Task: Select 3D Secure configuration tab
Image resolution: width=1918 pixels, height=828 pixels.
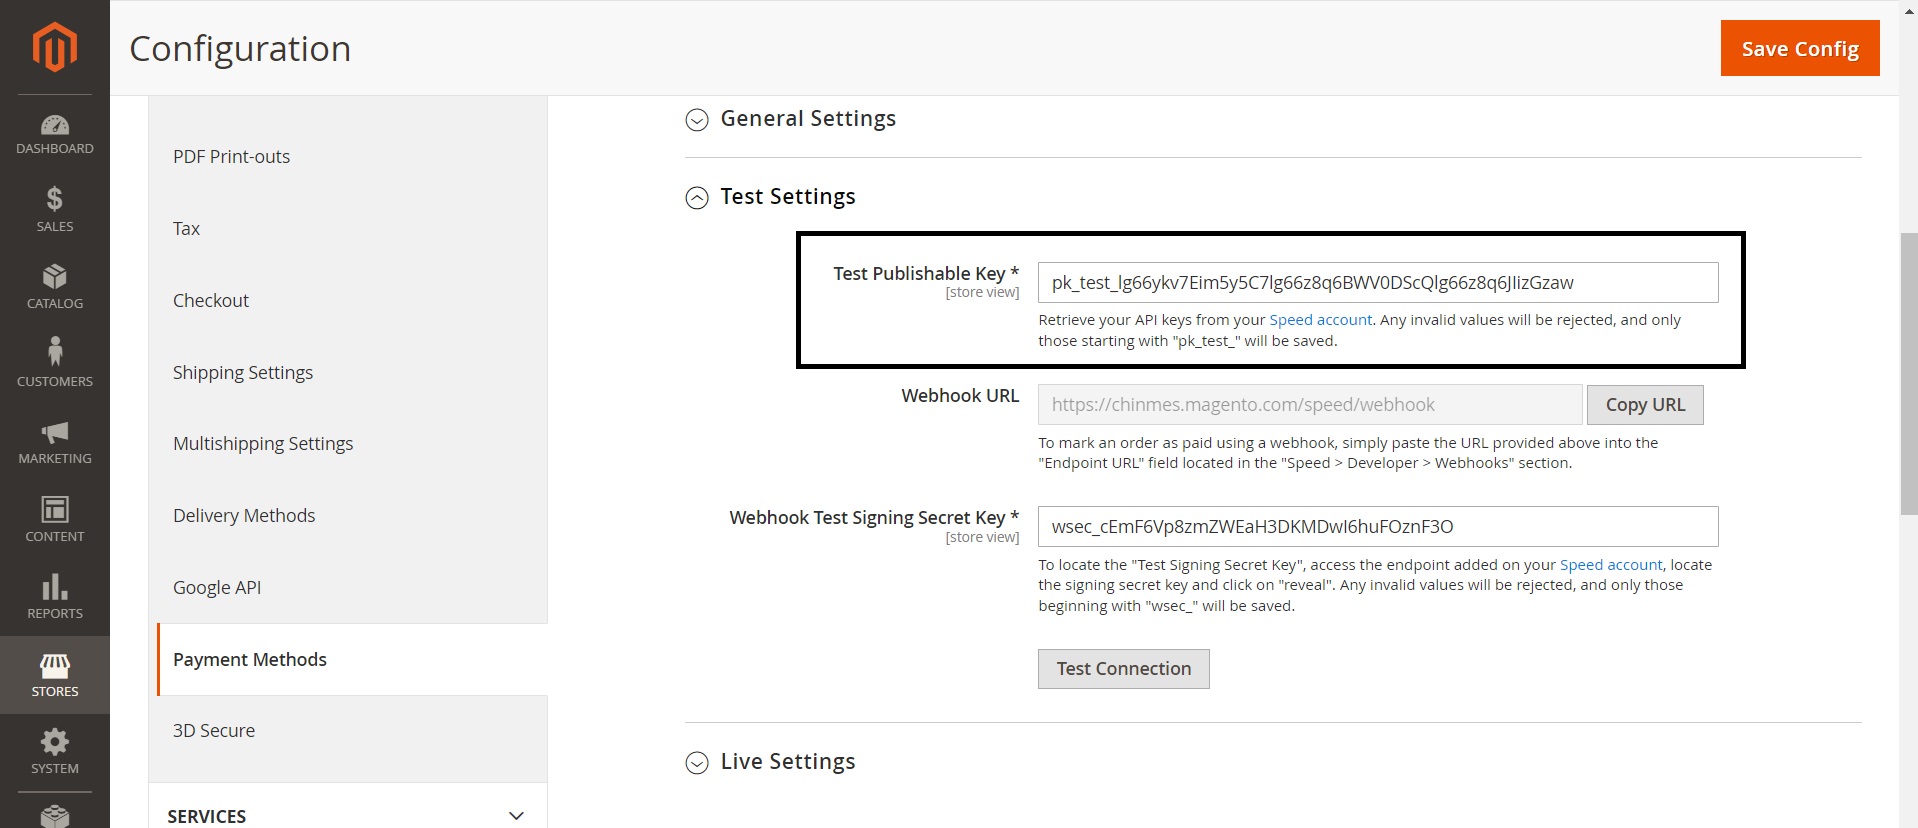Action: pyautogui.click(x=214, y=731)
